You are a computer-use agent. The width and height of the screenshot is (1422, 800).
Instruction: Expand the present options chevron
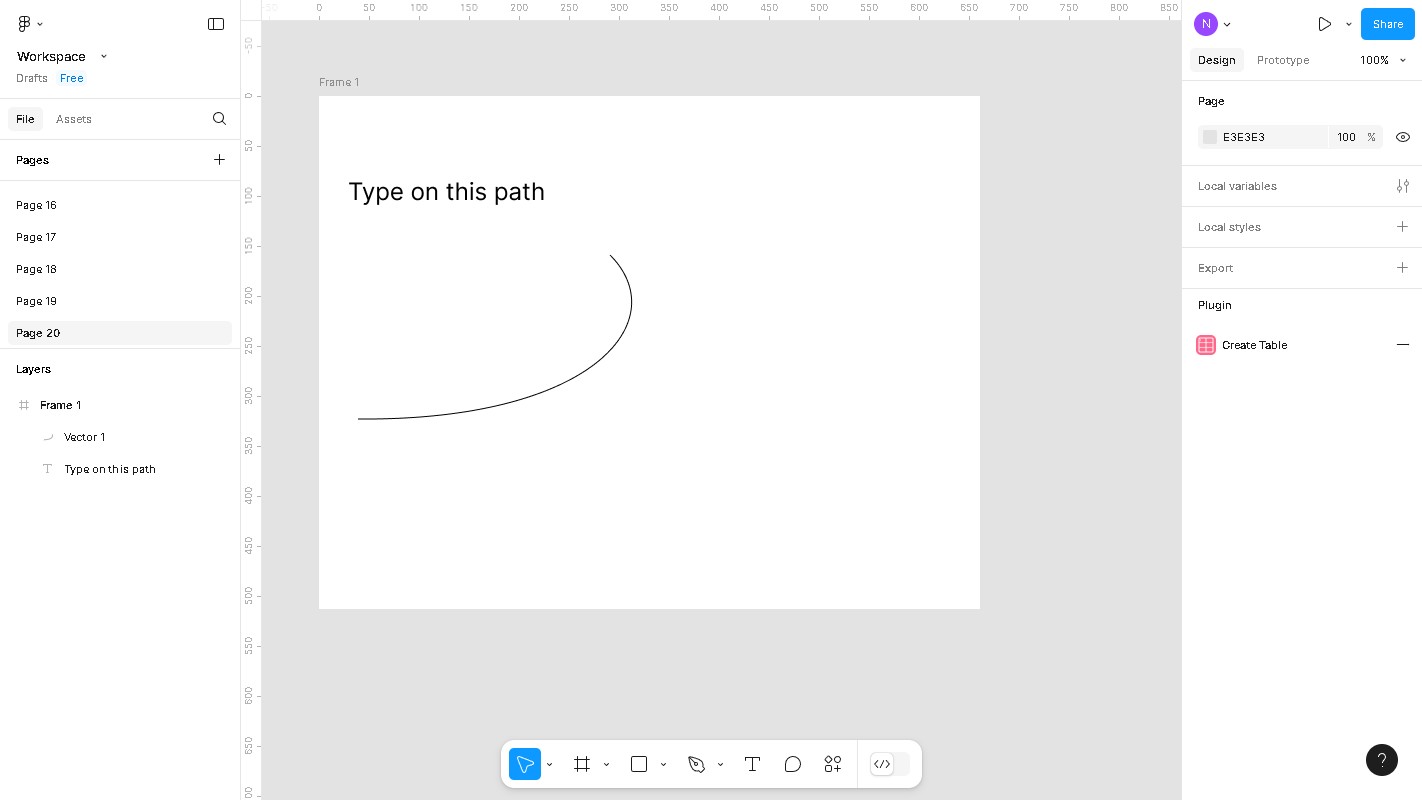1348,24
